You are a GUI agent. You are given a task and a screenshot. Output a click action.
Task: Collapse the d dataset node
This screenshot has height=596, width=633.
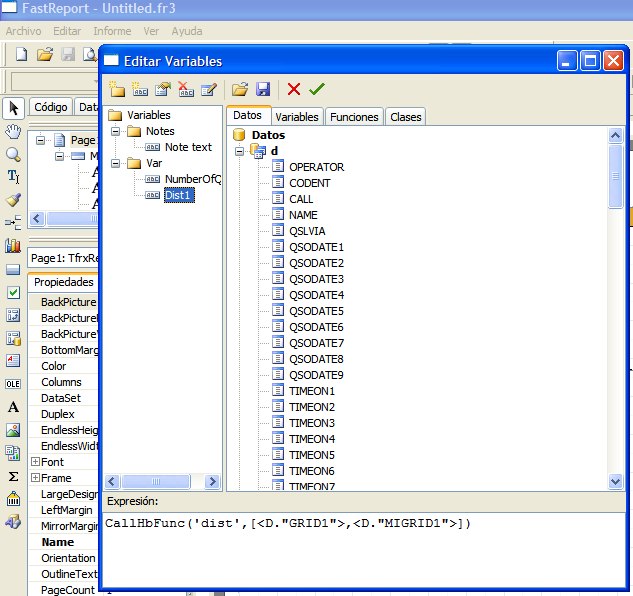240,151
